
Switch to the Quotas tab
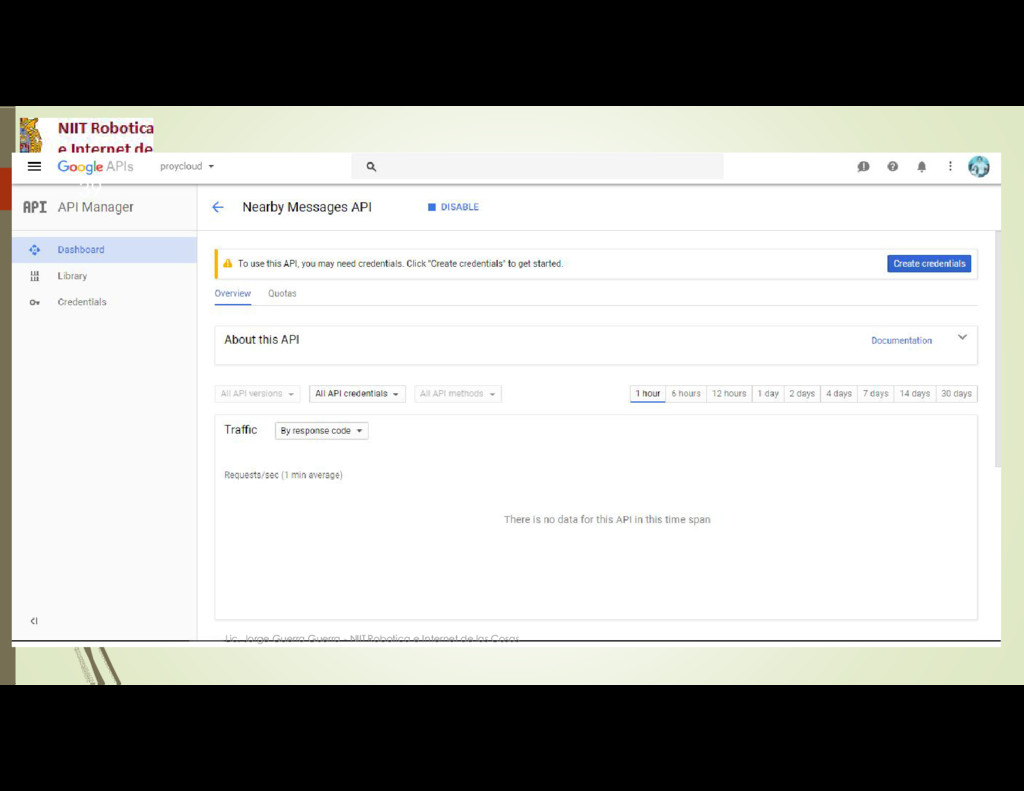[x=282, y=294]
